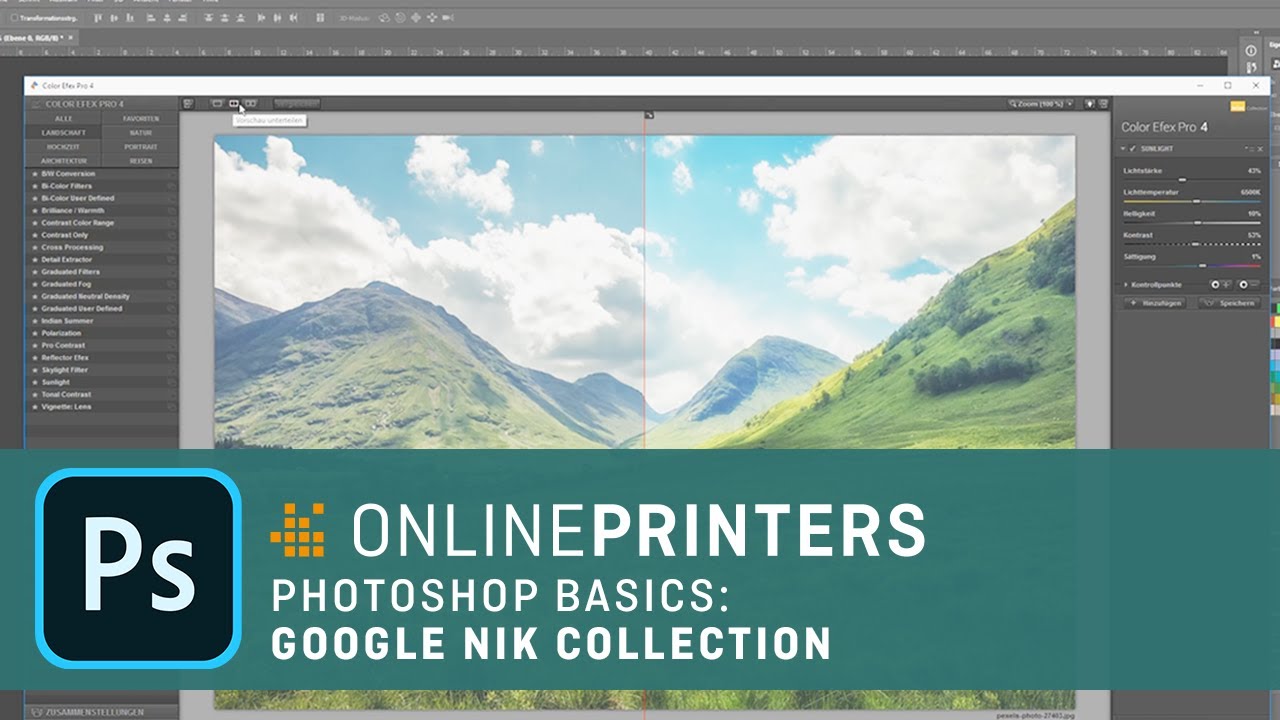Click the 3D roll icon in options bar
This screenshot has height=720, width=1280.
[x=400, y=17]
